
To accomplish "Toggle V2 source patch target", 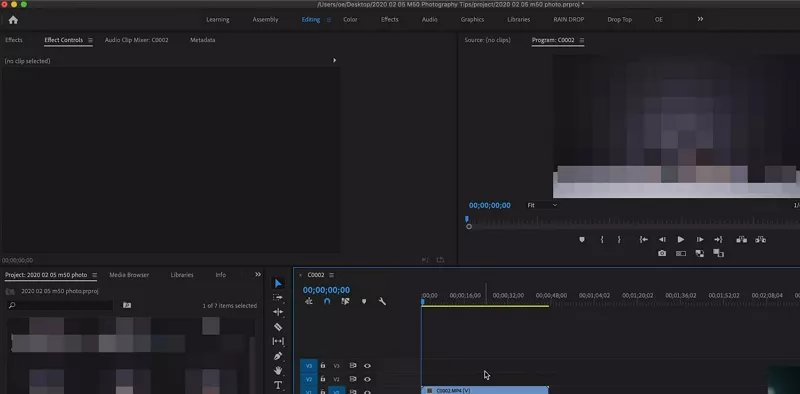I will (309, 379).
